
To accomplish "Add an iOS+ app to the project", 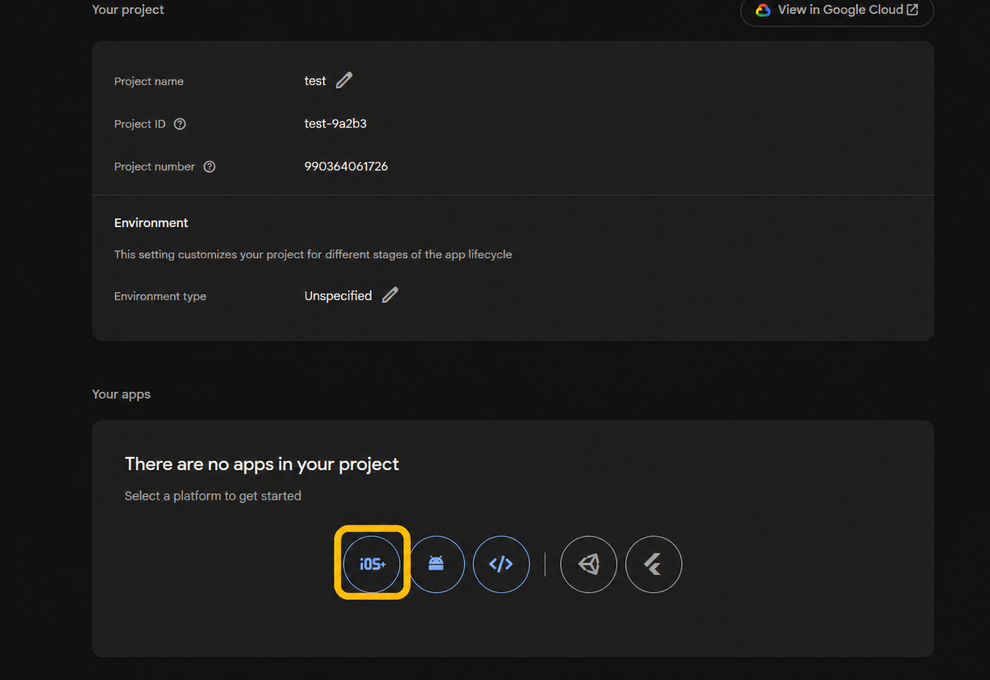I will click(x=372, y=564).
